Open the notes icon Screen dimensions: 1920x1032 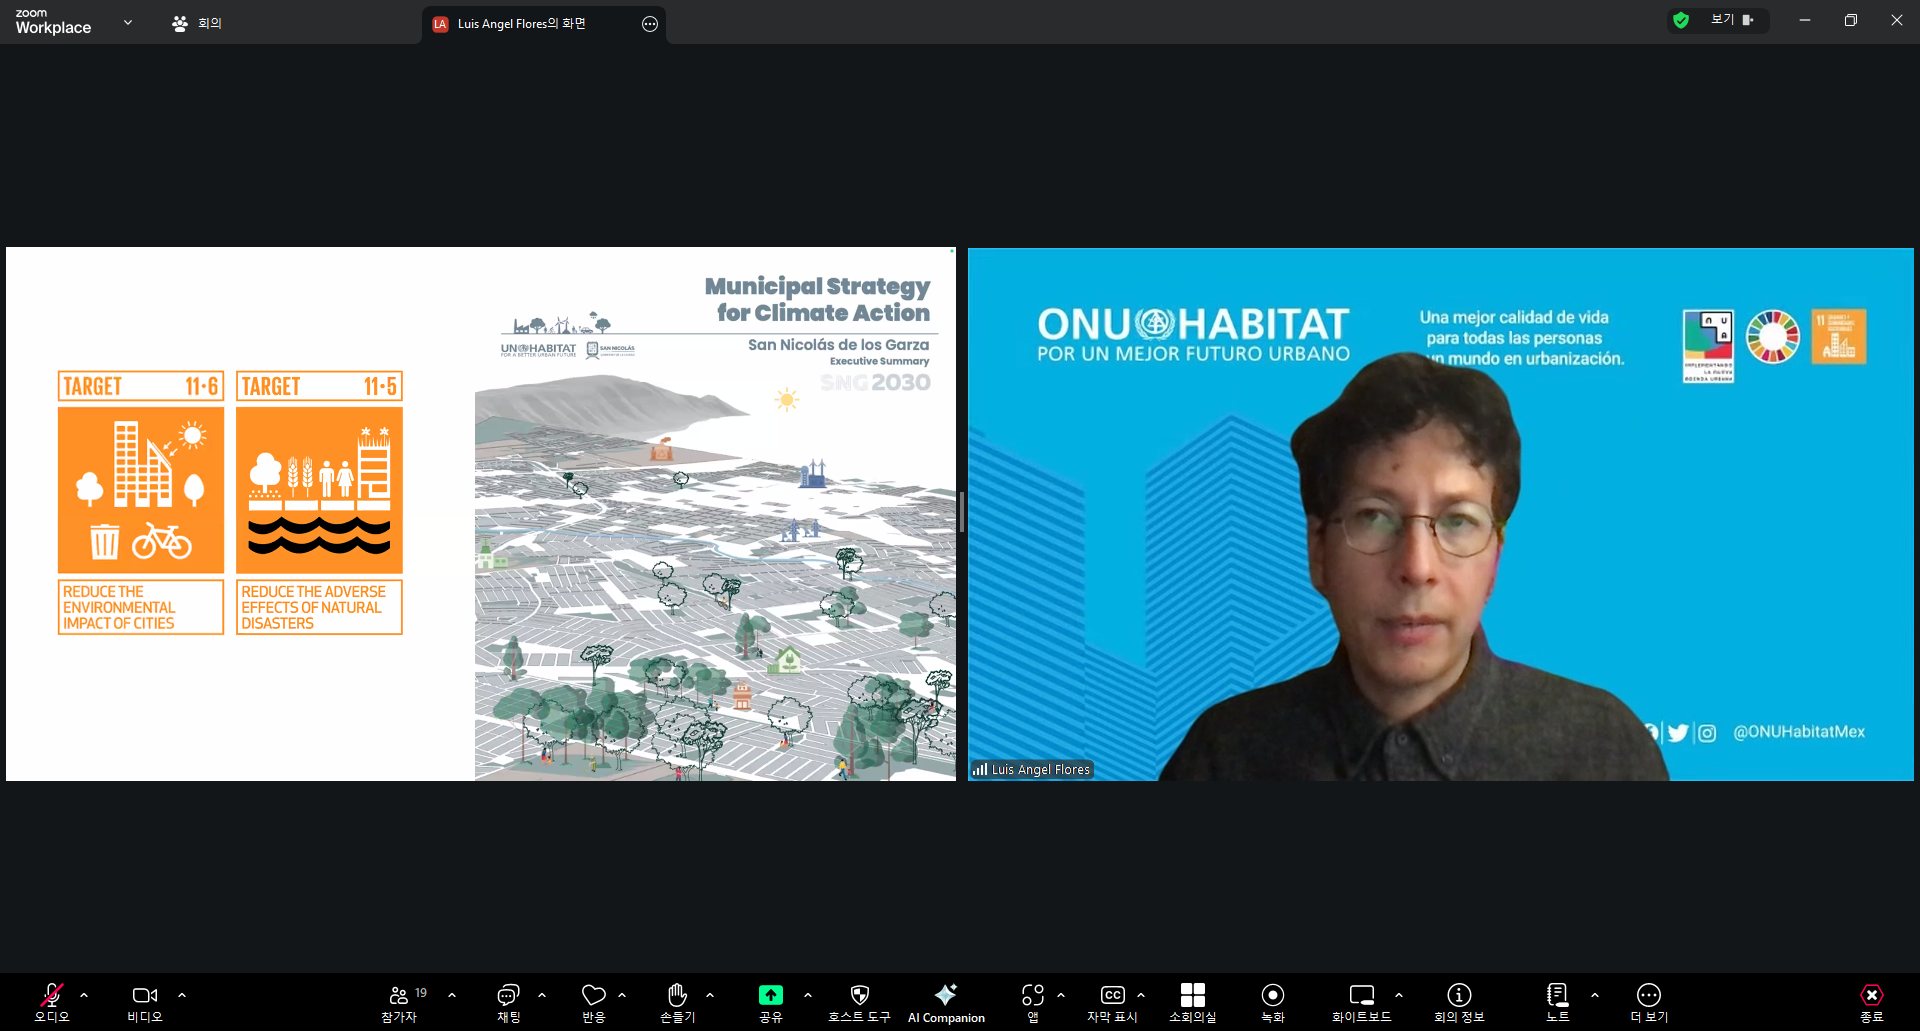pyautogui.click(x=1557, y=995)
